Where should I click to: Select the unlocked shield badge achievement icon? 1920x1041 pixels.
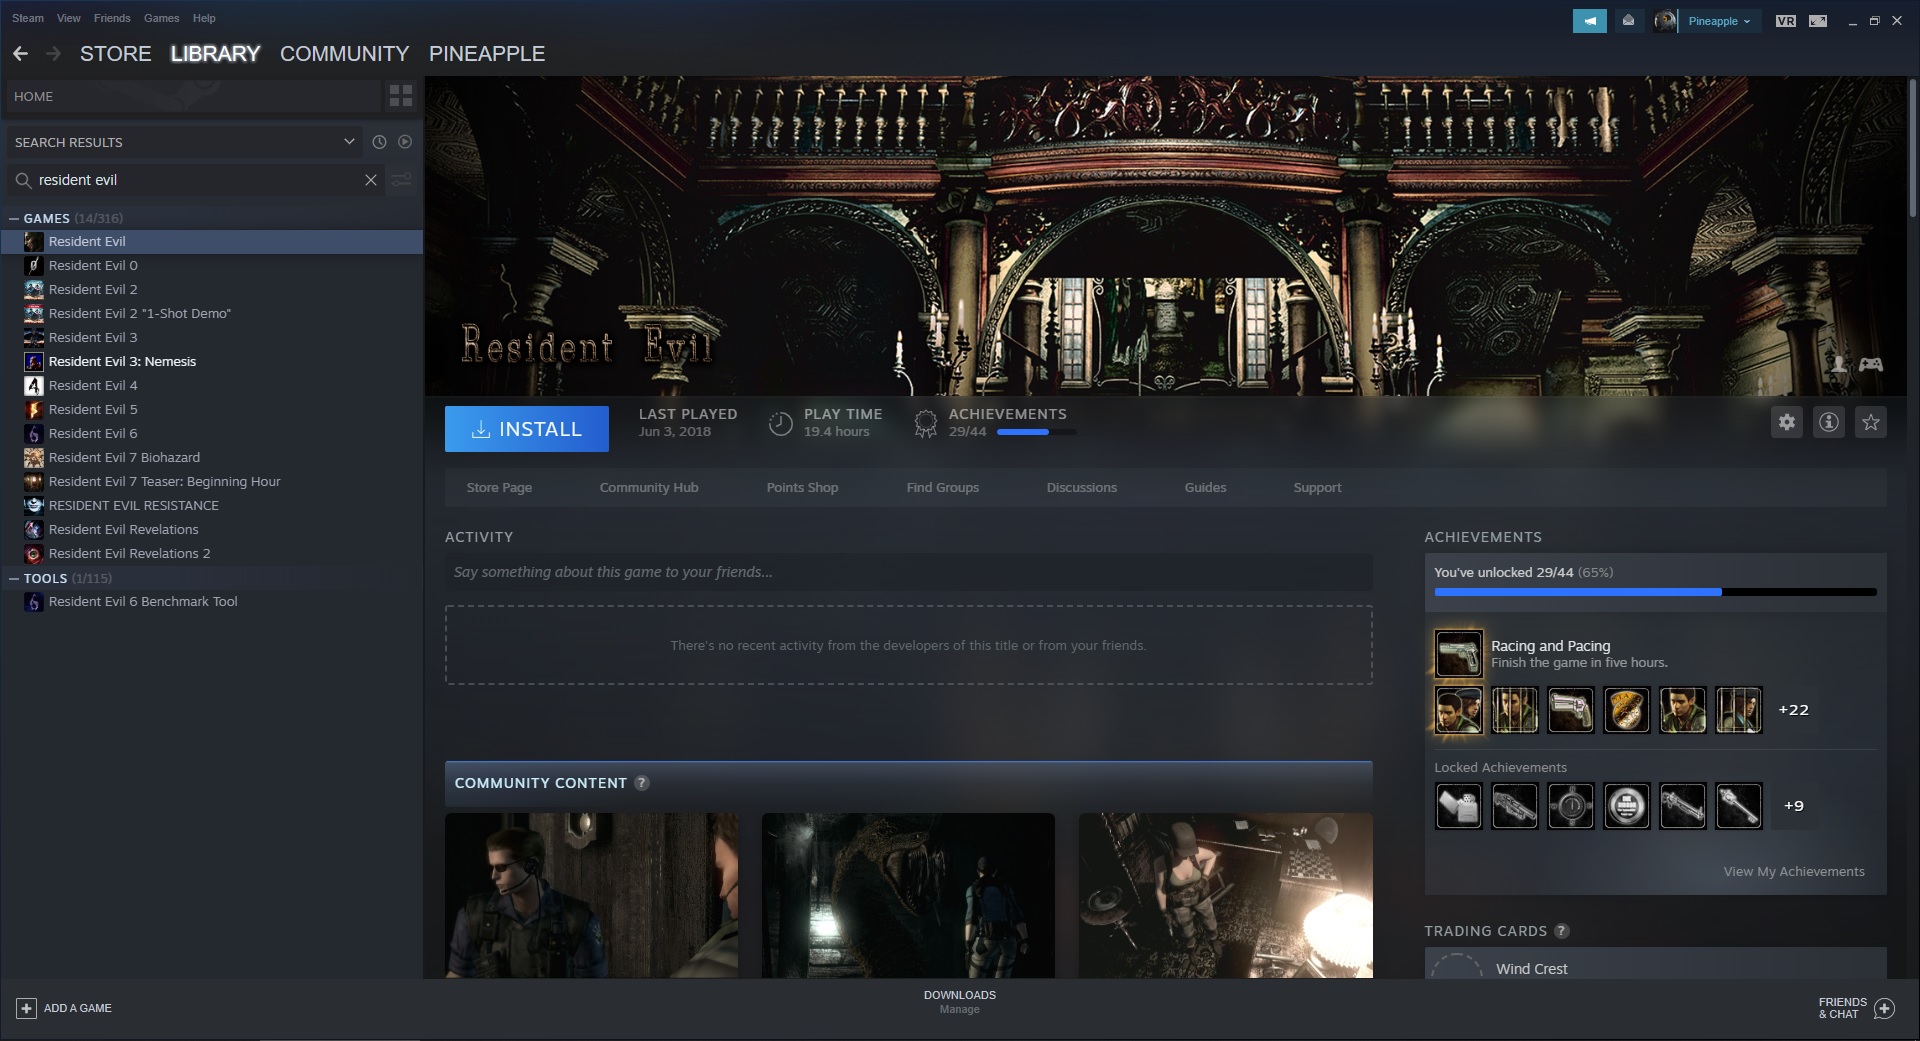pyautogui.click(x=1626, y=710)
